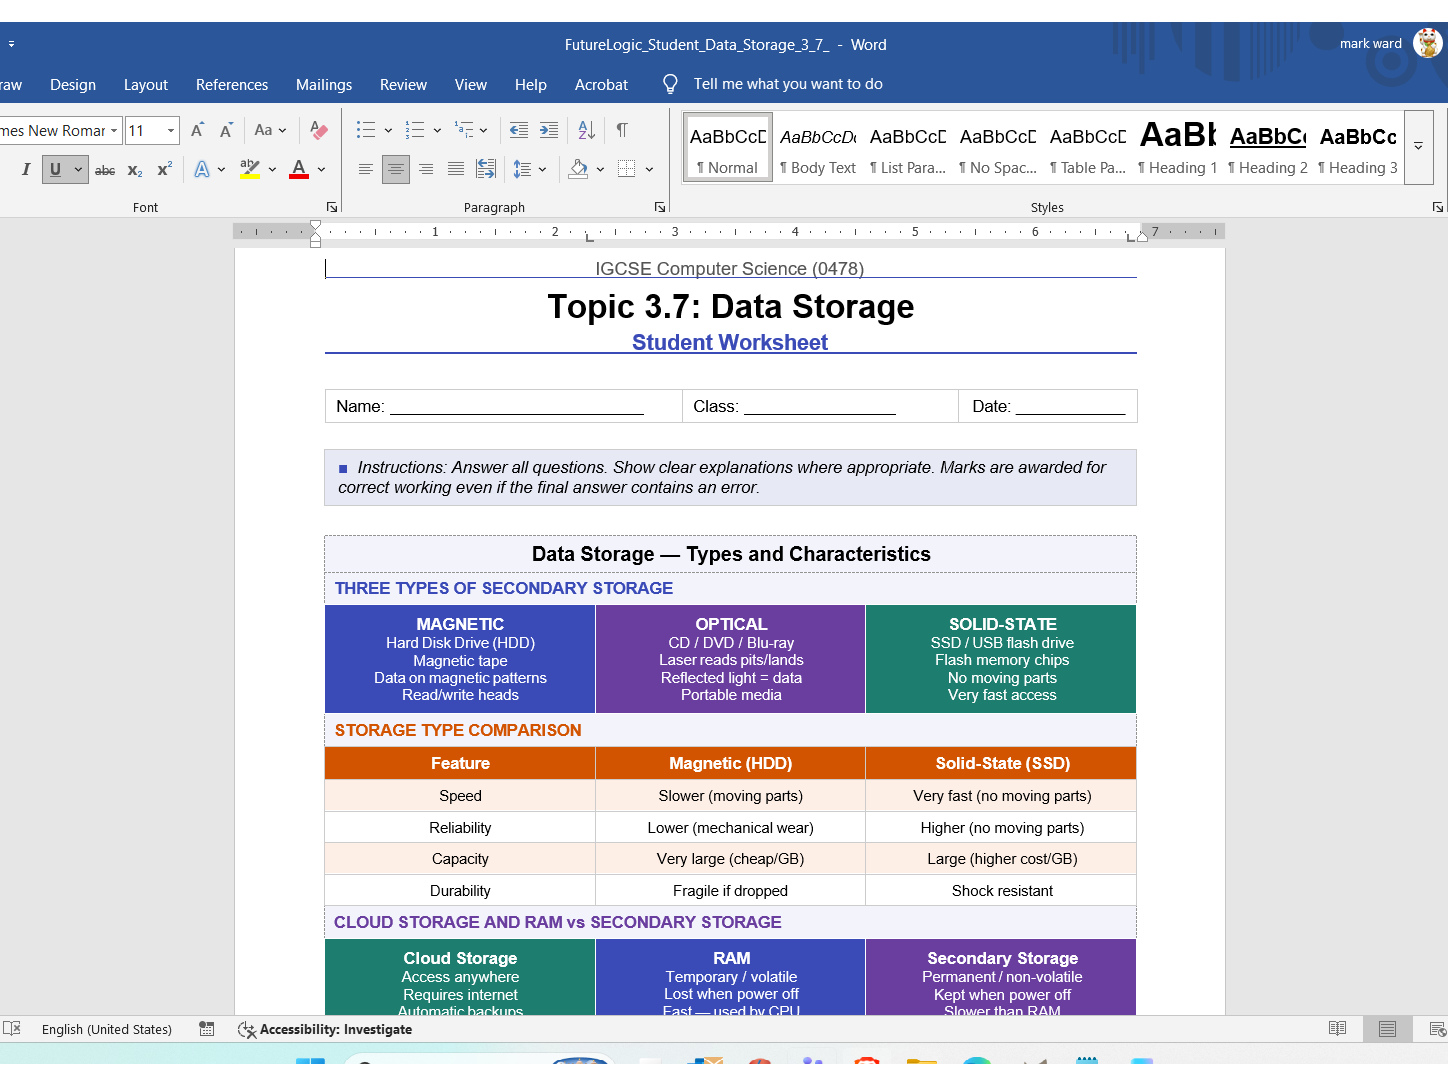Apply the Heading 1 style
Image resolution: width=1448 pixels, height=1086 pixels.
pos(1178,147)
